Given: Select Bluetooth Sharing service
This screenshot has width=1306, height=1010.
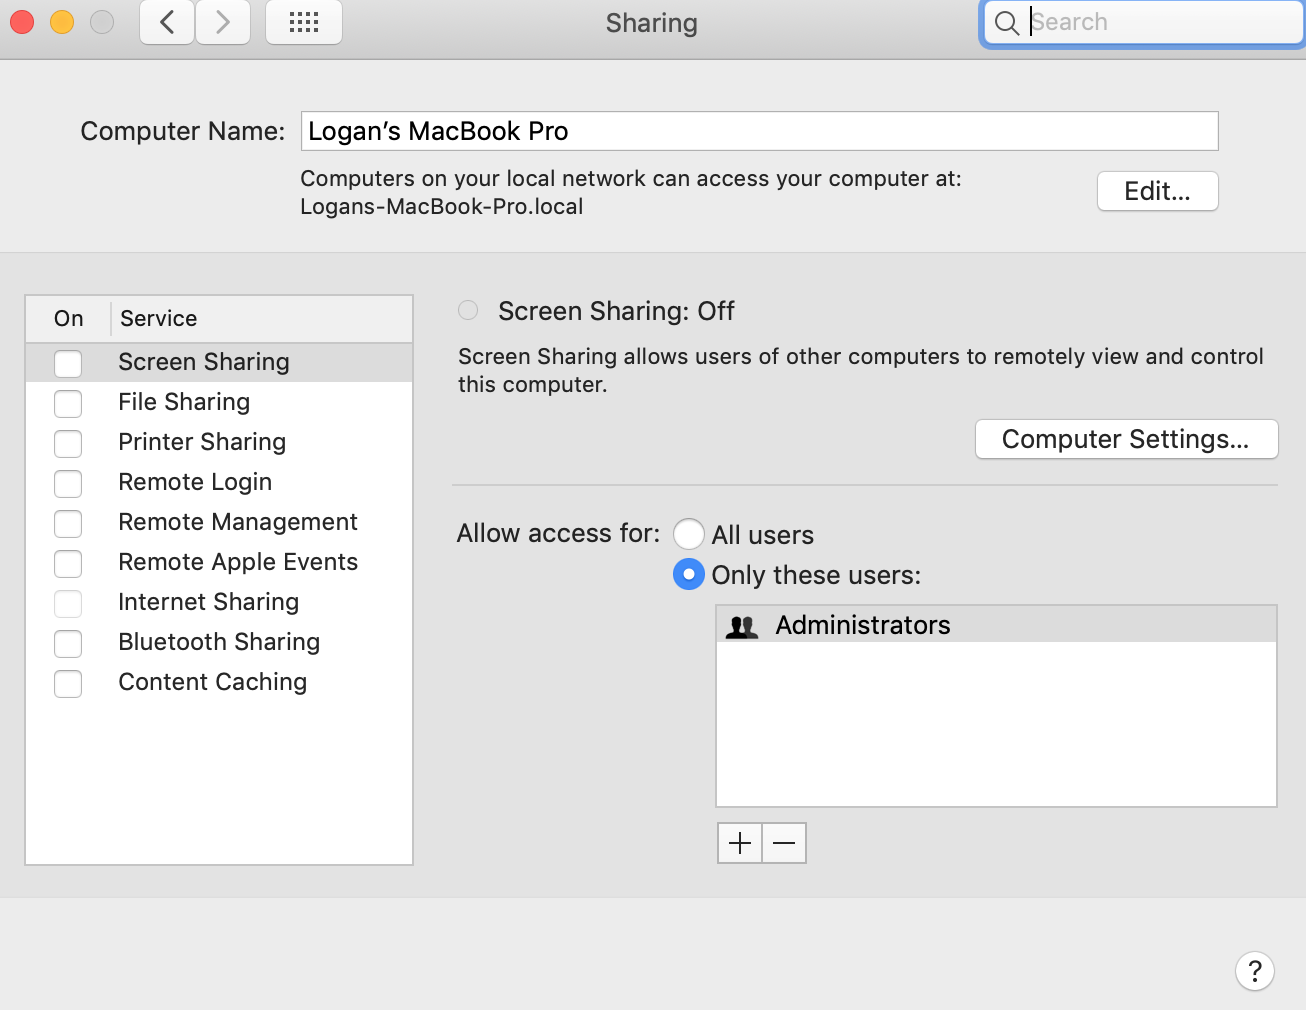Looking at the screenshot, I should coord(219,642).
